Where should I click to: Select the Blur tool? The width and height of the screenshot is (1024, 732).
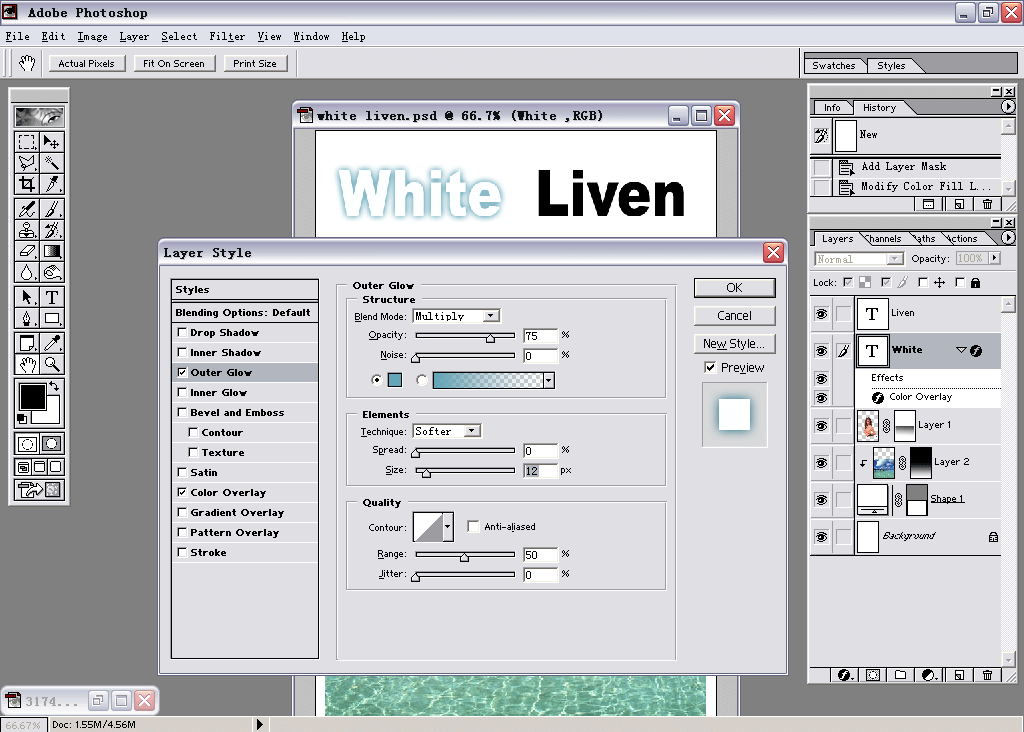pyautogui.click(x=27, y=272)
